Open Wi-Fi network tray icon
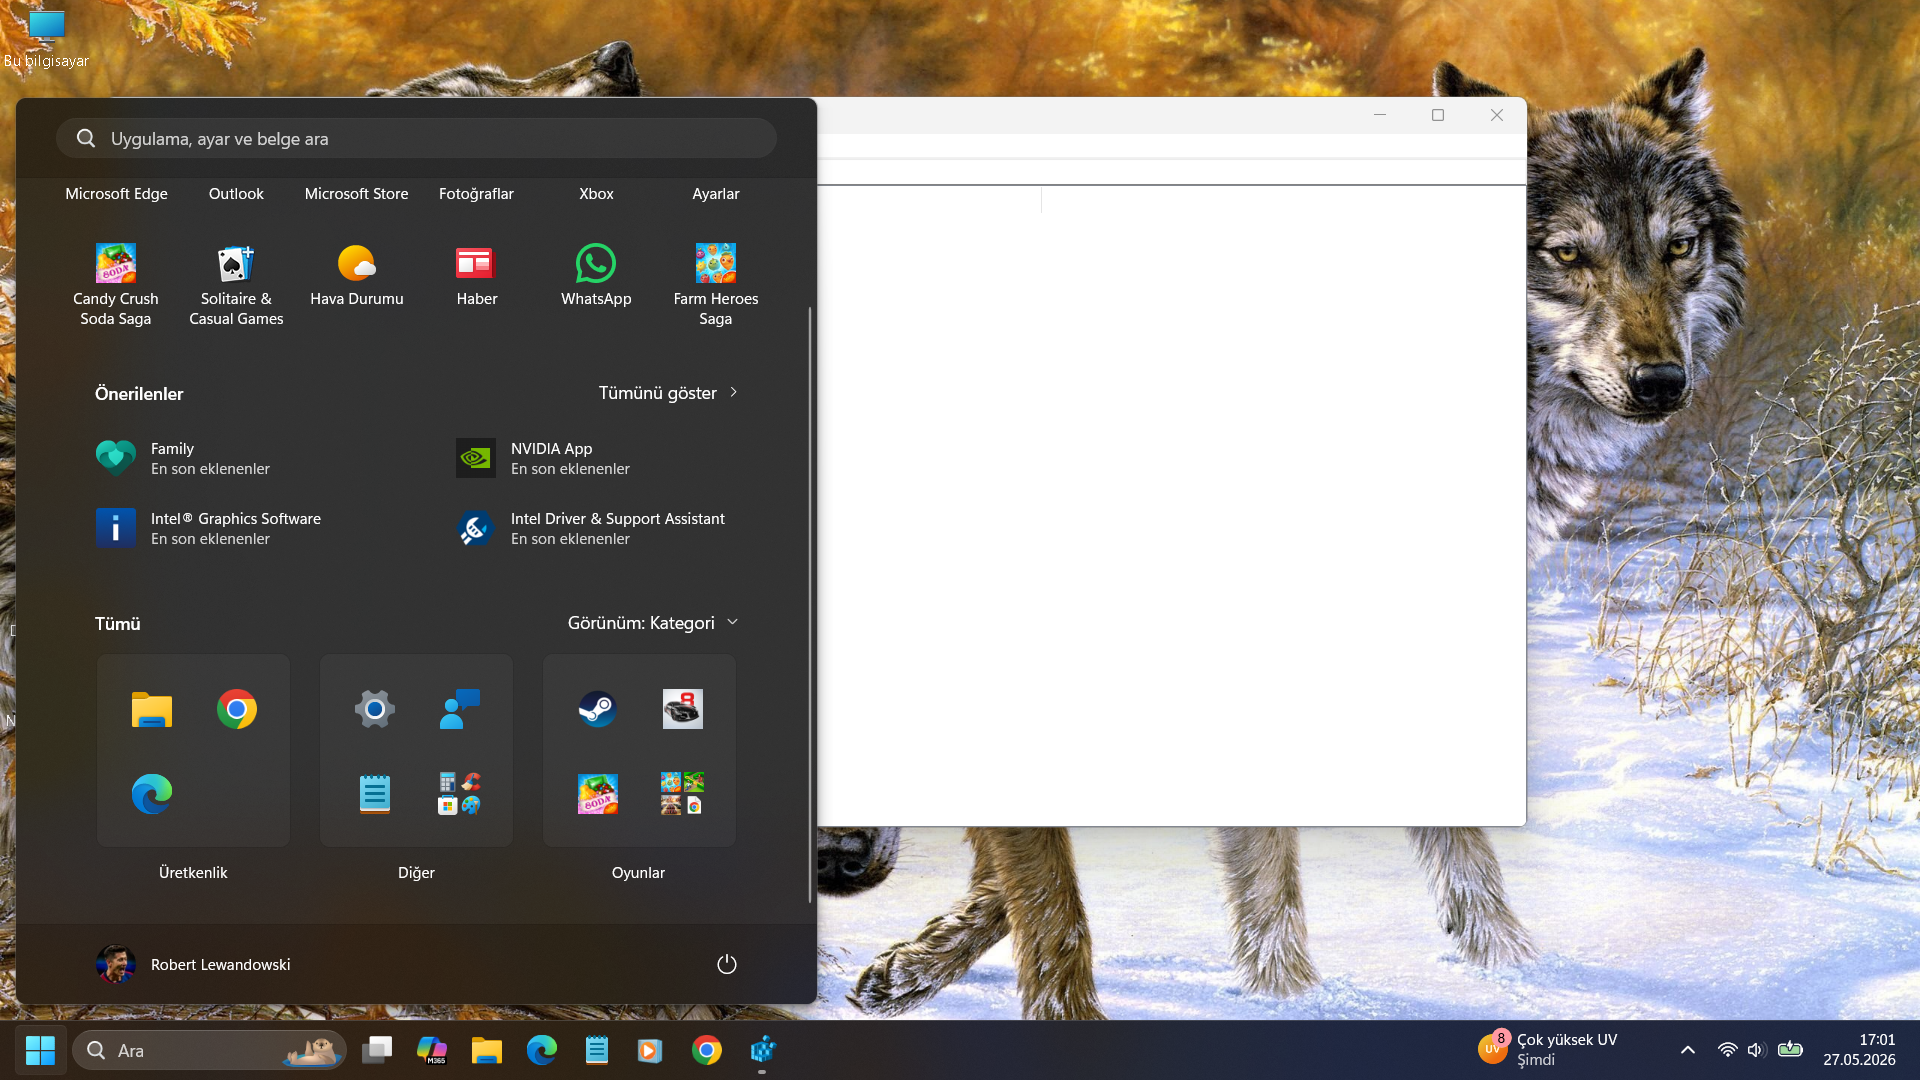 (1727, 1050)
